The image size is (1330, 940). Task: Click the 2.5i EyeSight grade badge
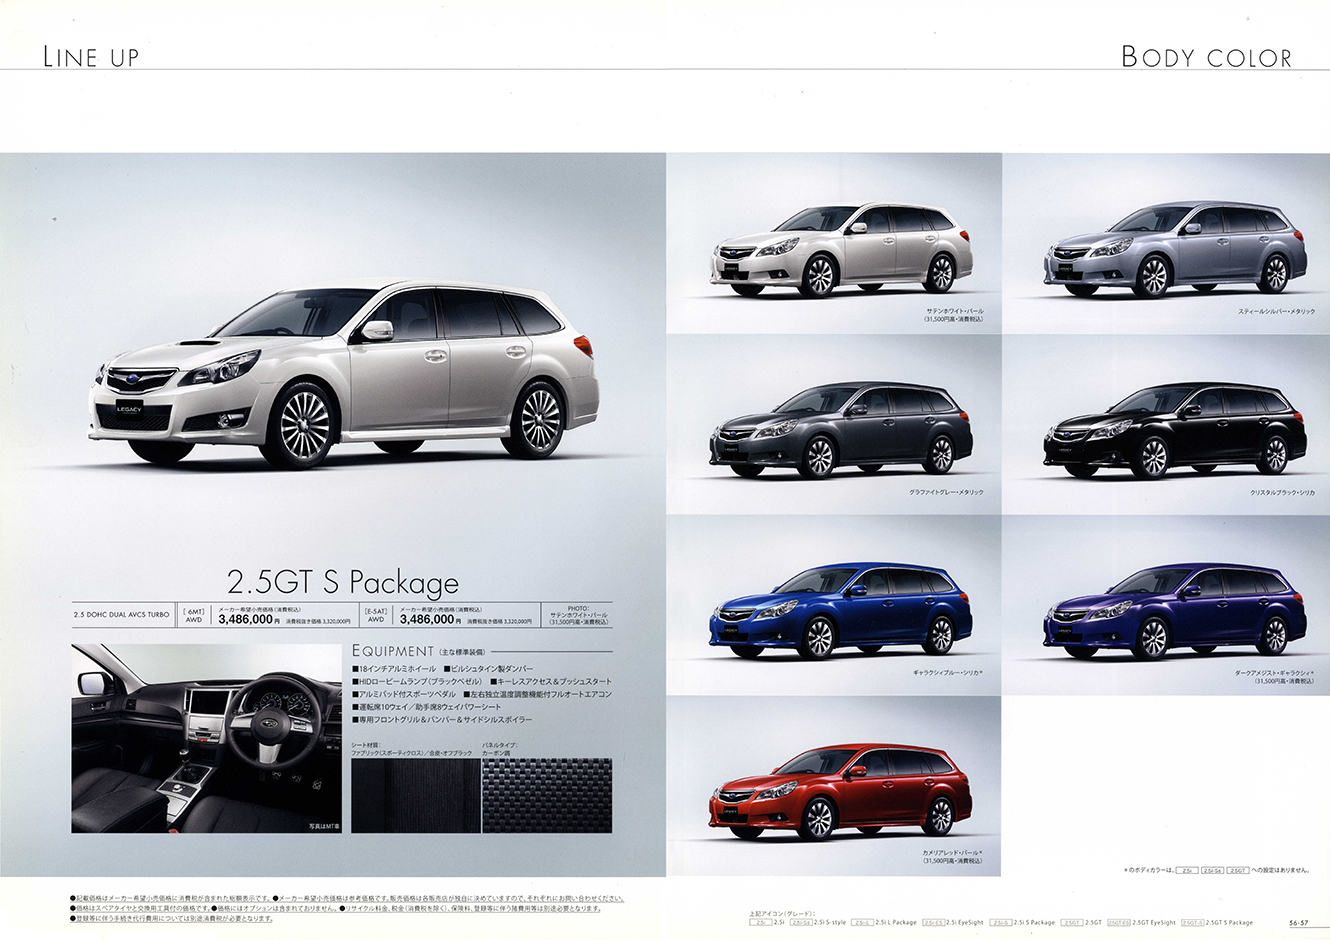coord(934,922)
